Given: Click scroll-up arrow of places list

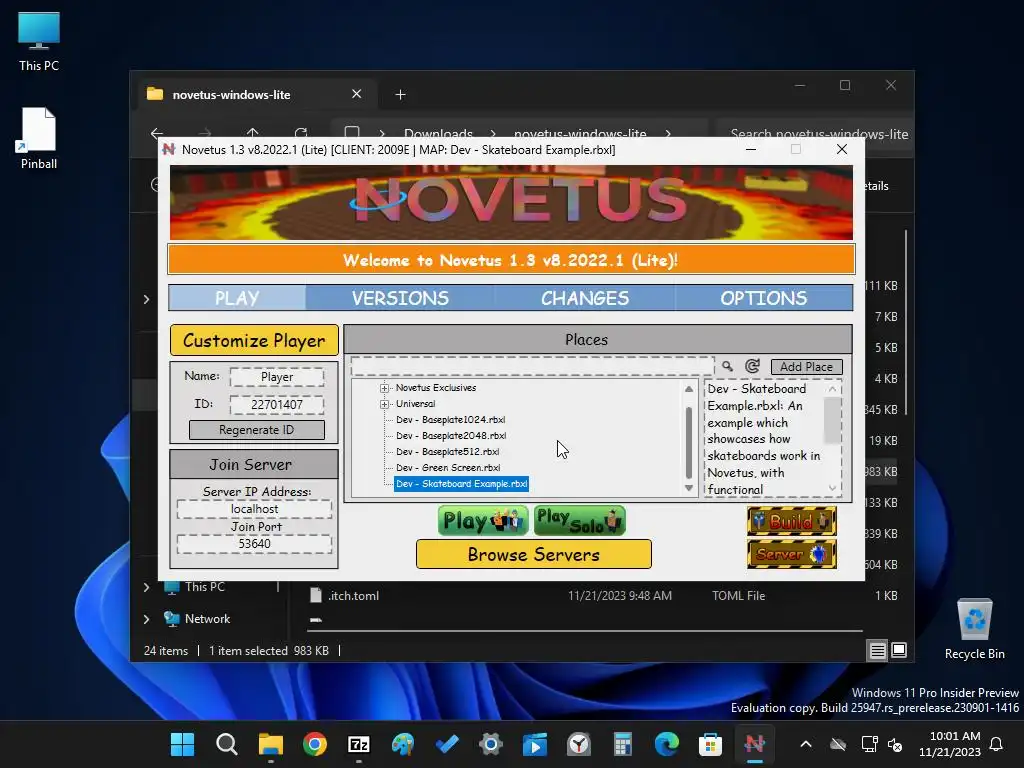Looking at the screenshot, I should (x=688, y=389).
